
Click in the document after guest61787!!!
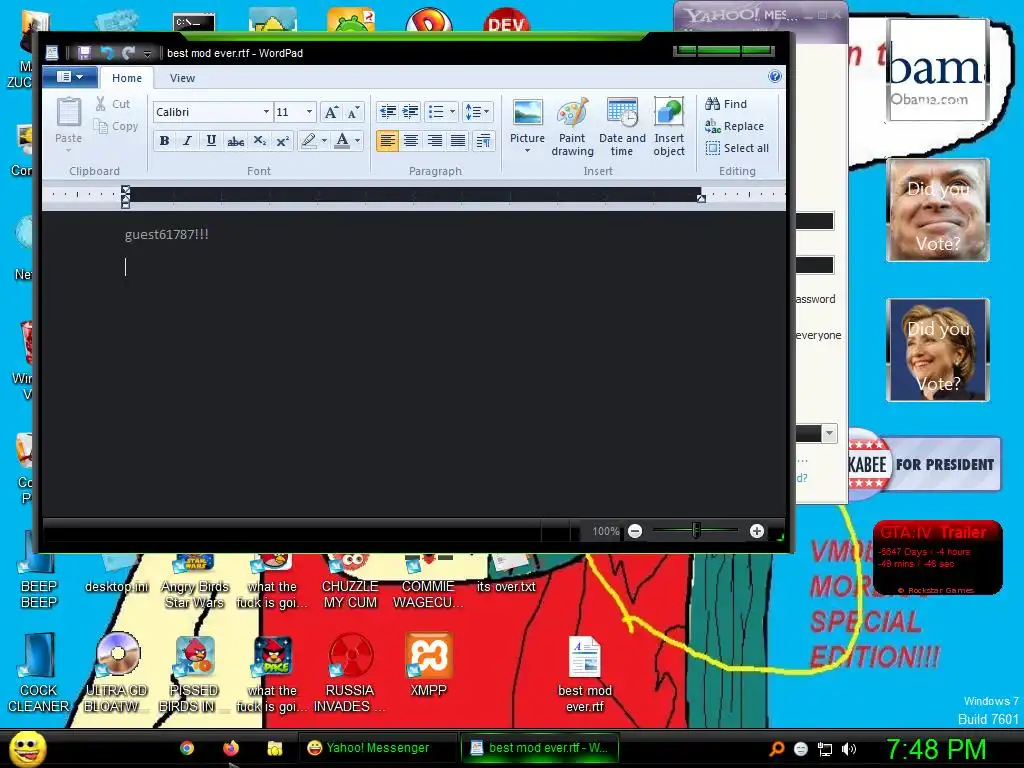[210, 234]
